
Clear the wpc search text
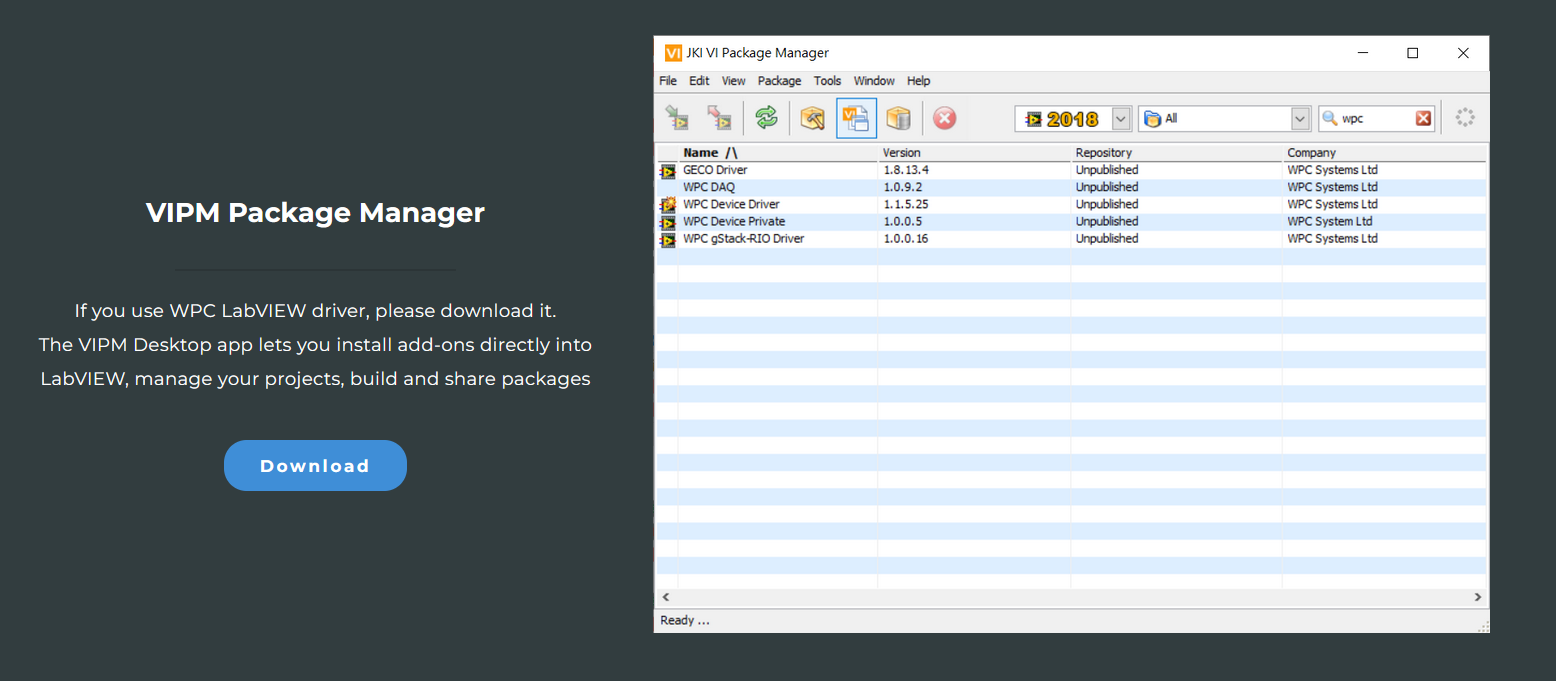point(1424,117)
